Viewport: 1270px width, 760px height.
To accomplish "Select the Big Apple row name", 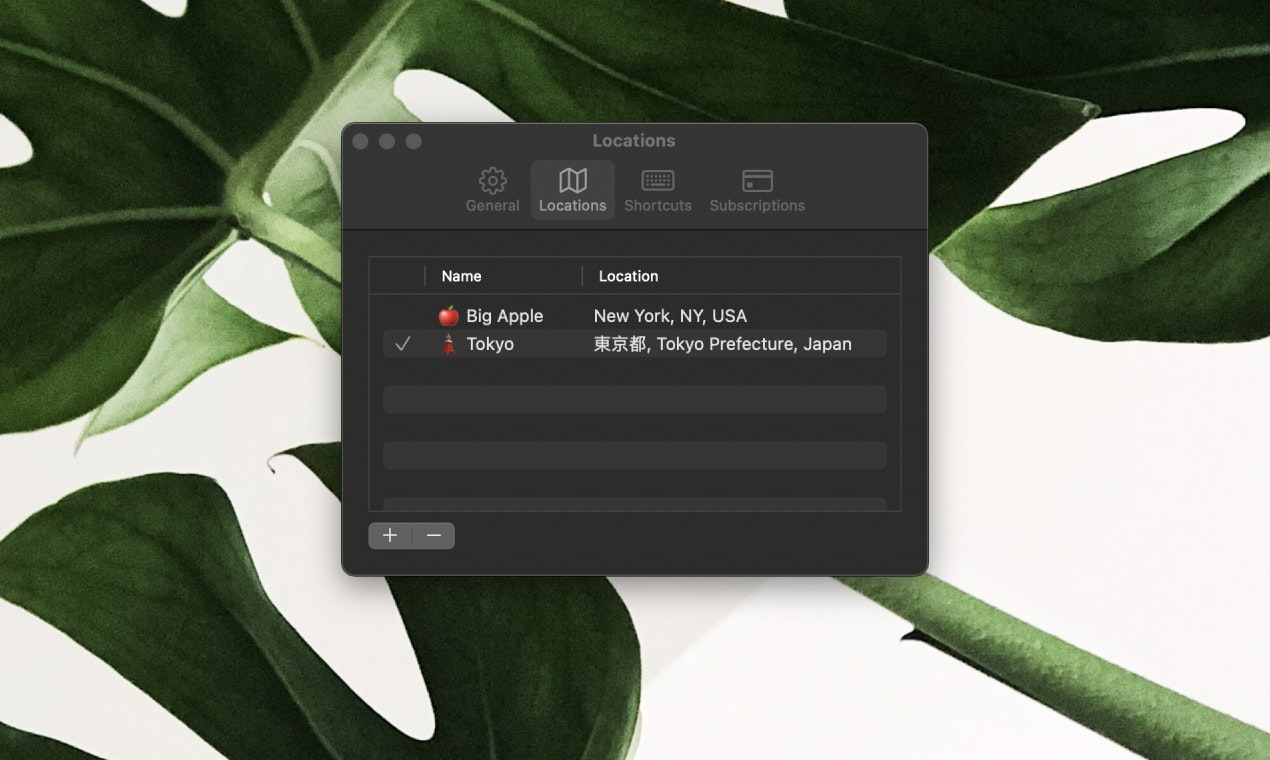I will click(x=505, y=316).
